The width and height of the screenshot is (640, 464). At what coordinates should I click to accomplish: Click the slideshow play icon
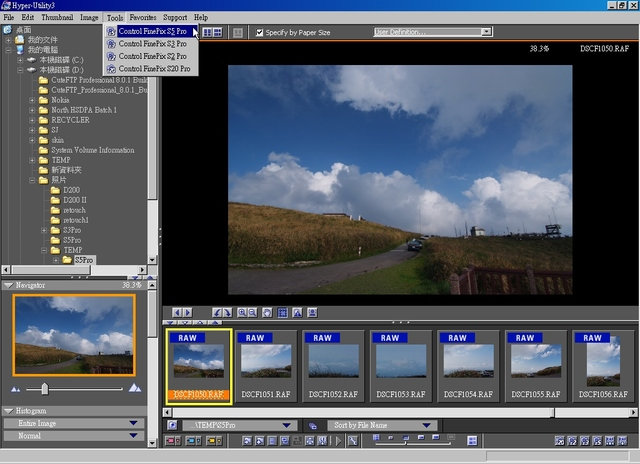pos(338,441)
